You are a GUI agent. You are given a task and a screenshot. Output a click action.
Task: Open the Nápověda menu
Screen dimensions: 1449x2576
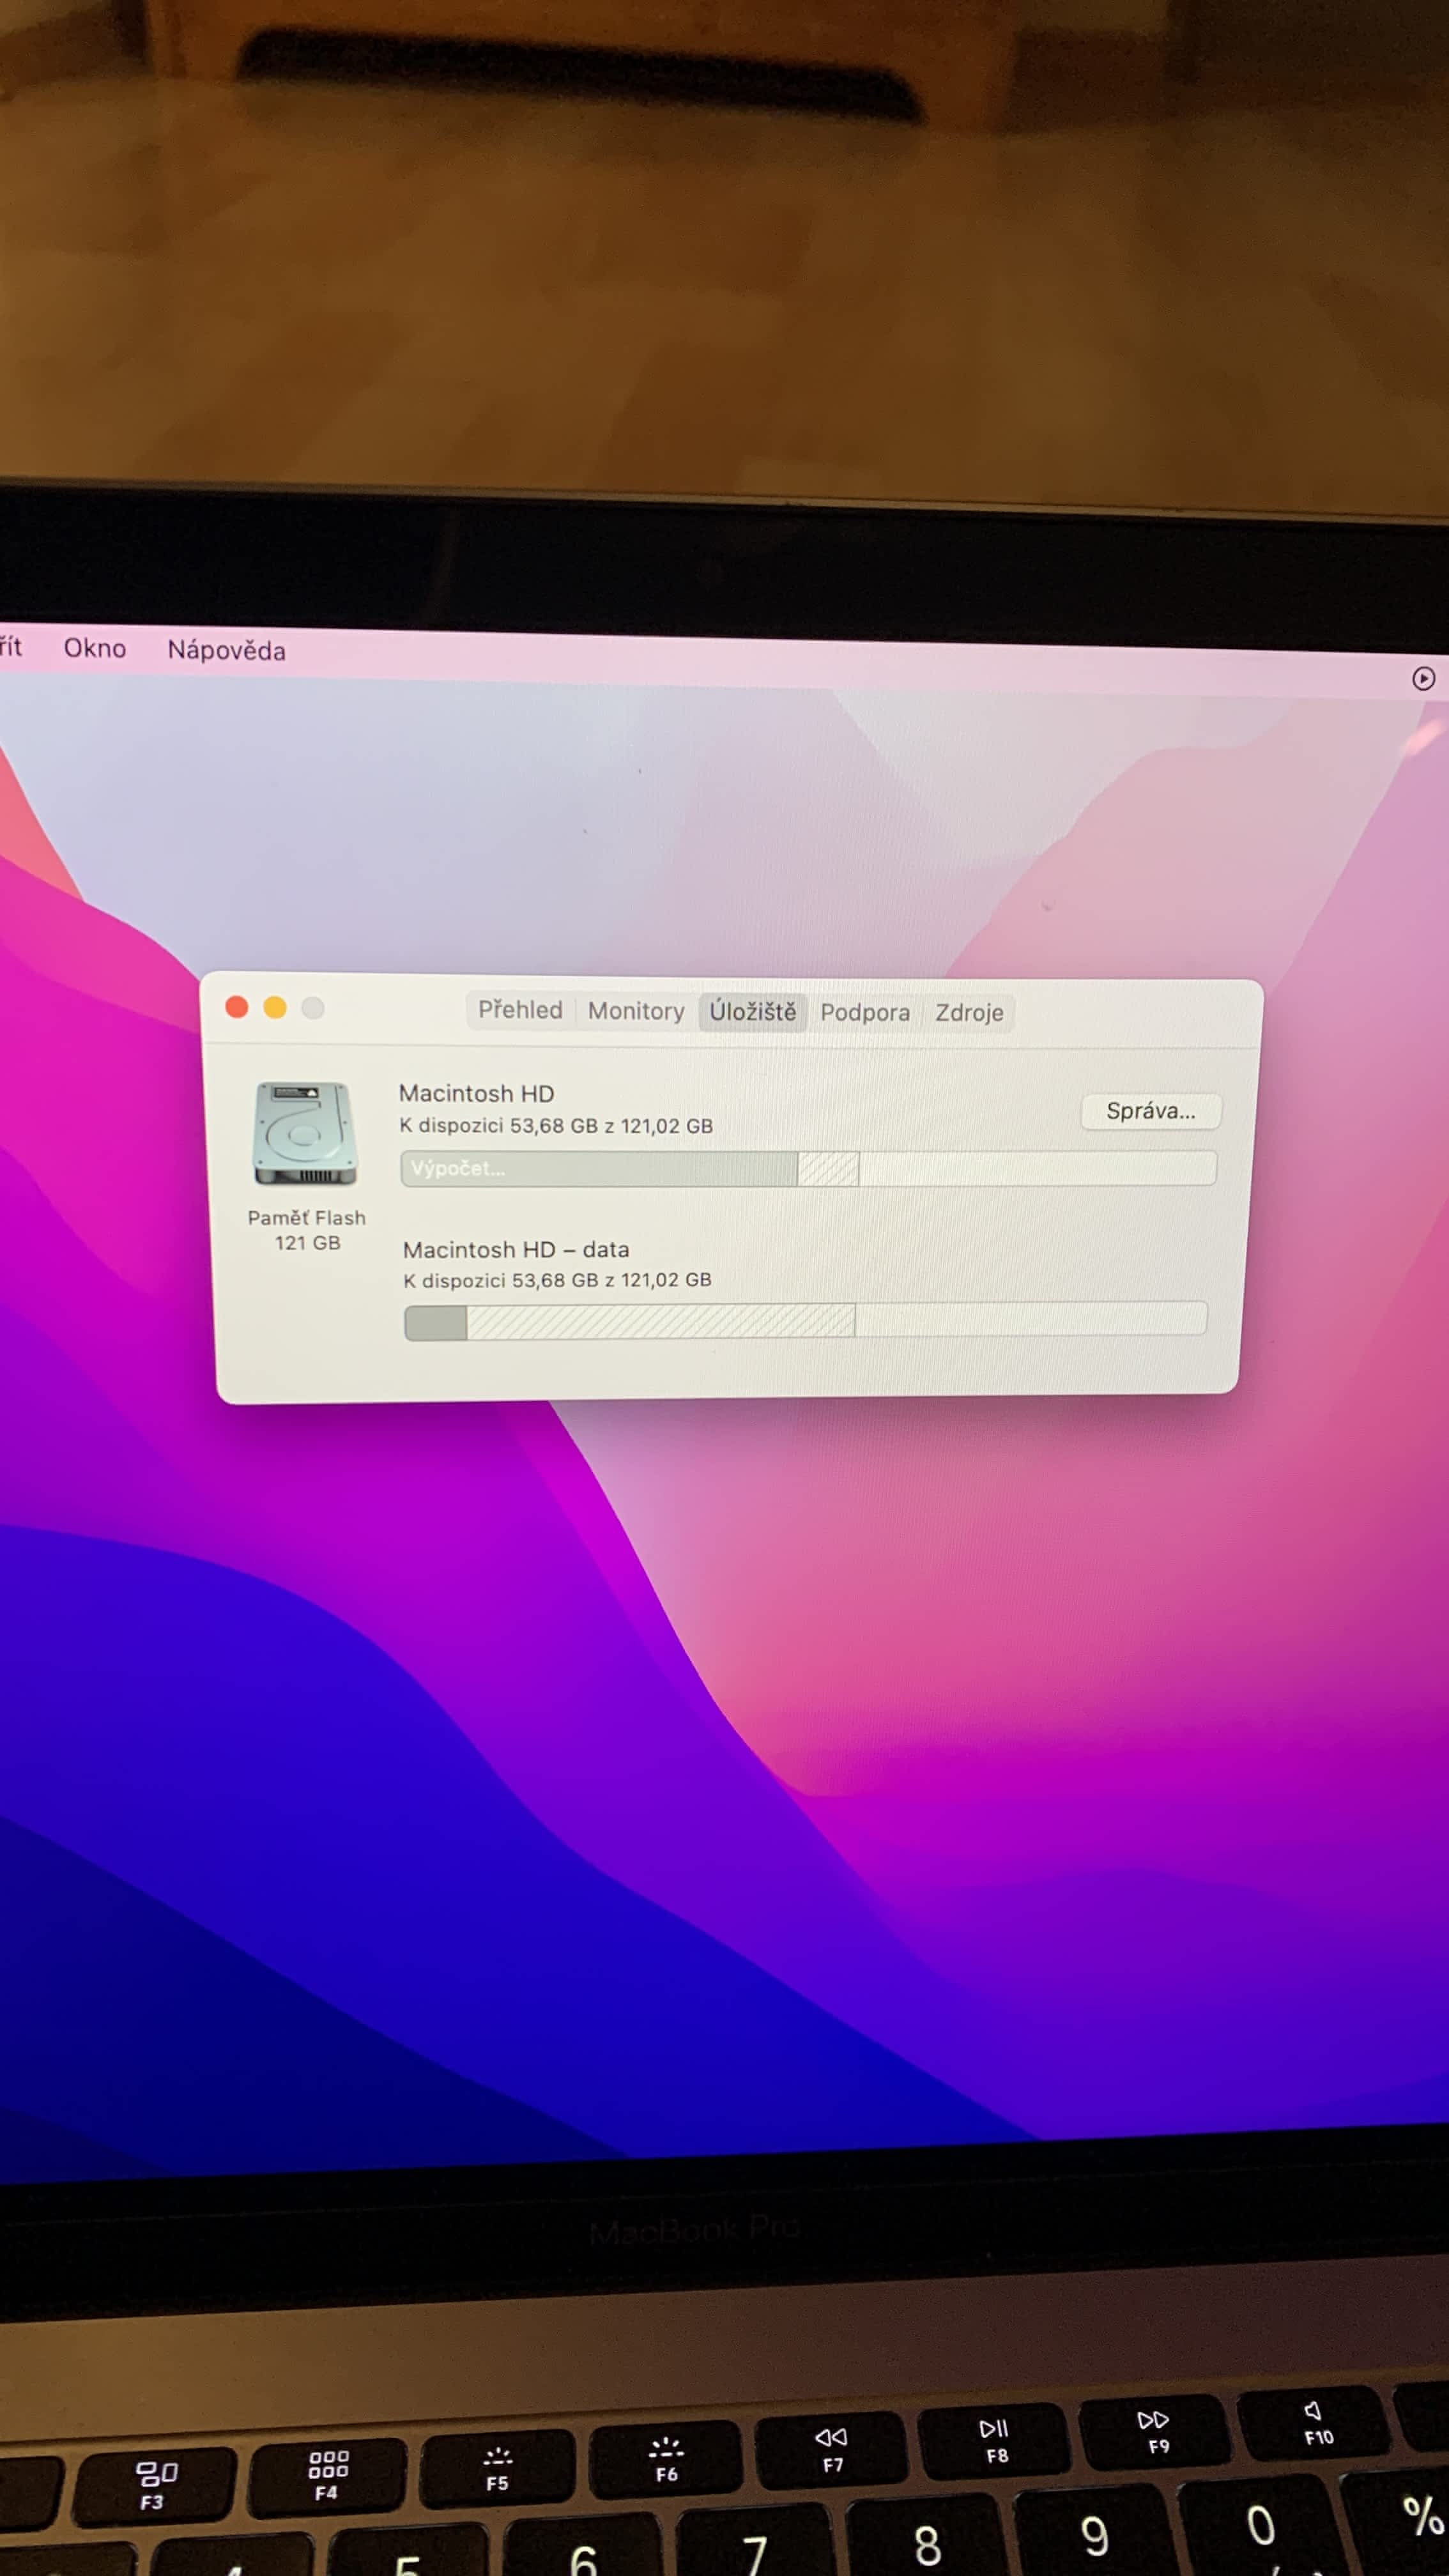[226, 650]
